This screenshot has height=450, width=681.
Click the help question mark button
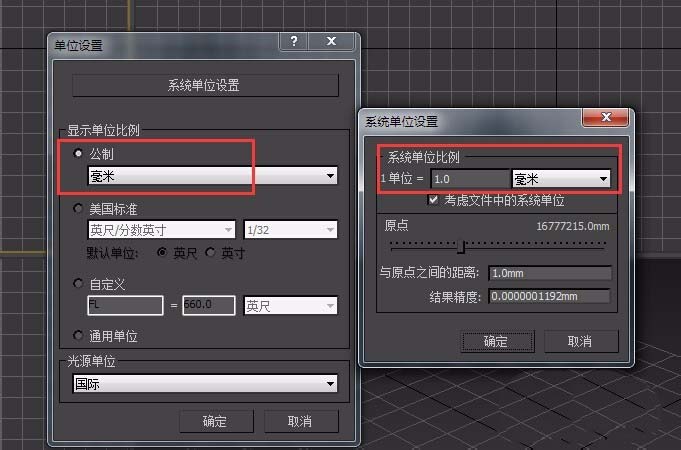(x=294, y=41)
